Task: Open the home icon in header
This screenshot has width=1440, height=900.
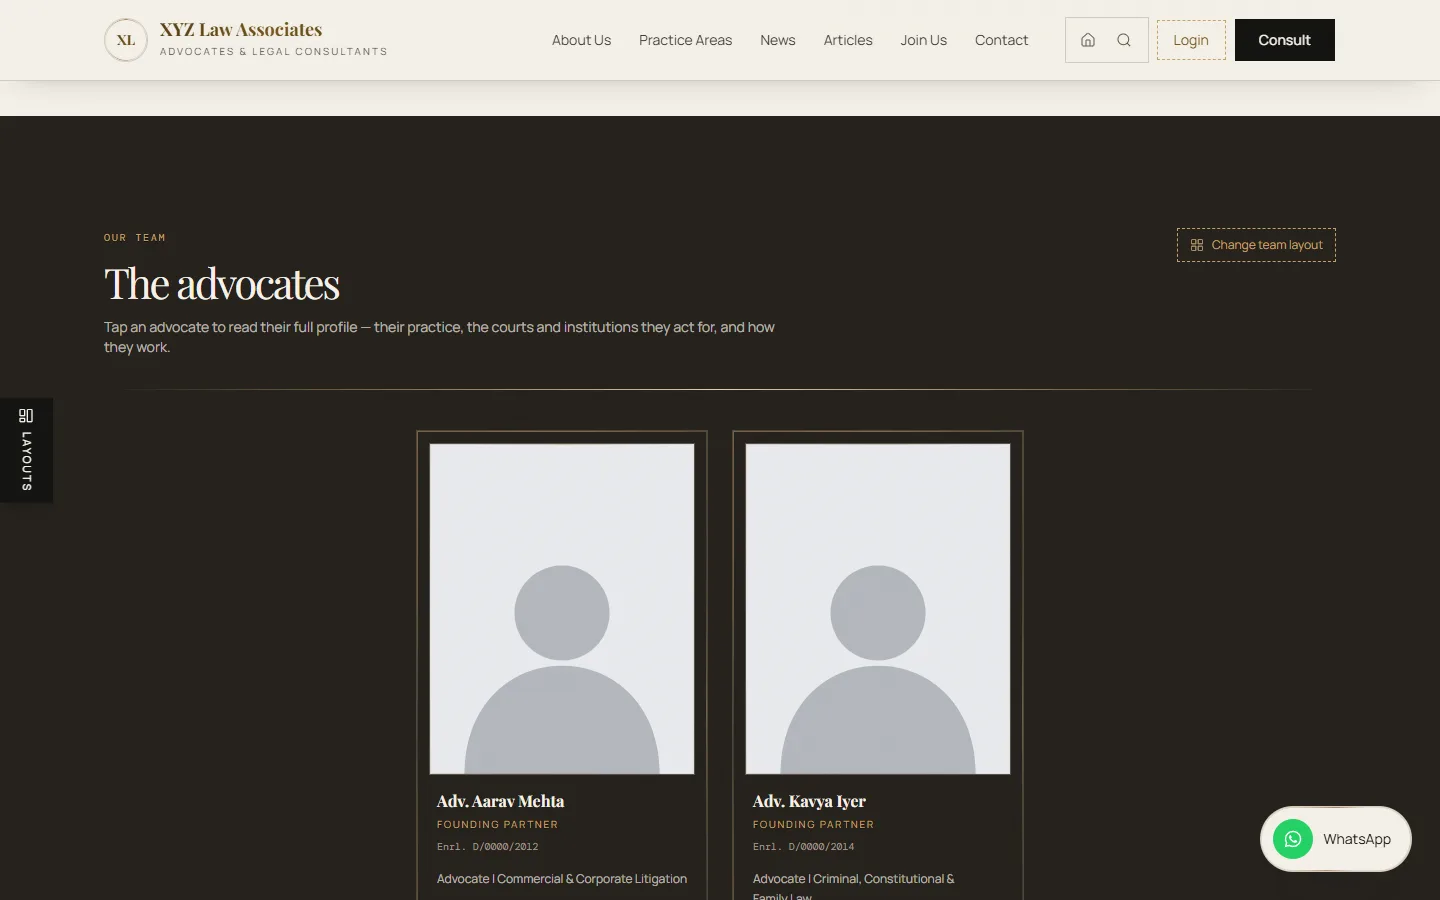Action: (x=1088, y=40)
